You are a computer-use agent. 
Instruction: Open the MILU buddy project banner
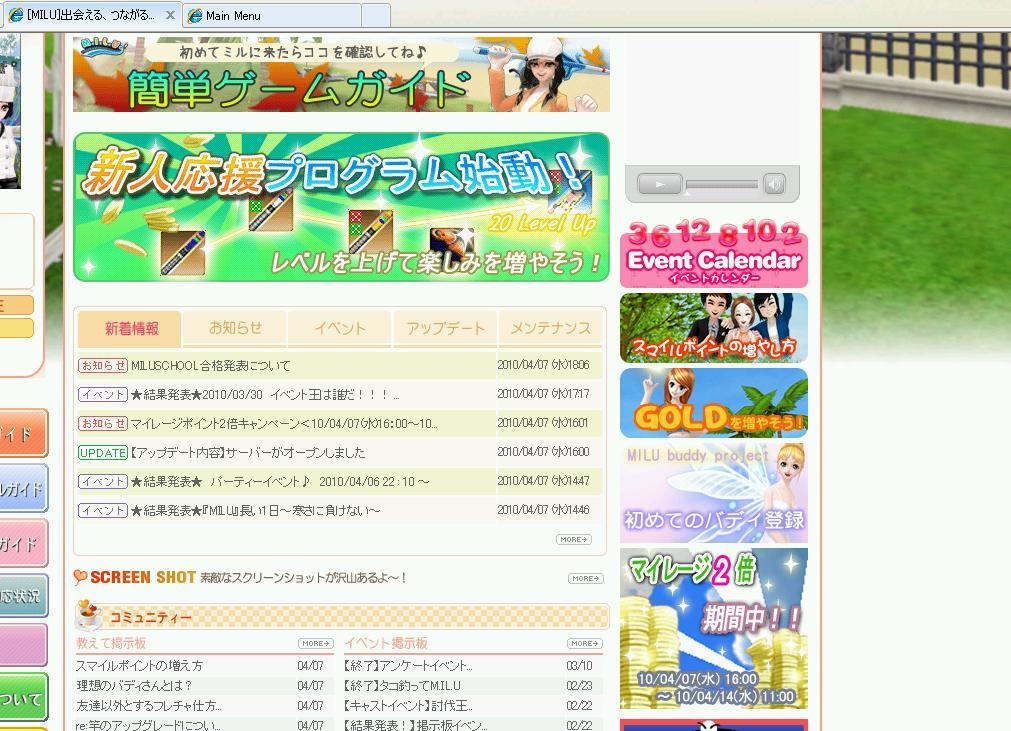[713, 493]
